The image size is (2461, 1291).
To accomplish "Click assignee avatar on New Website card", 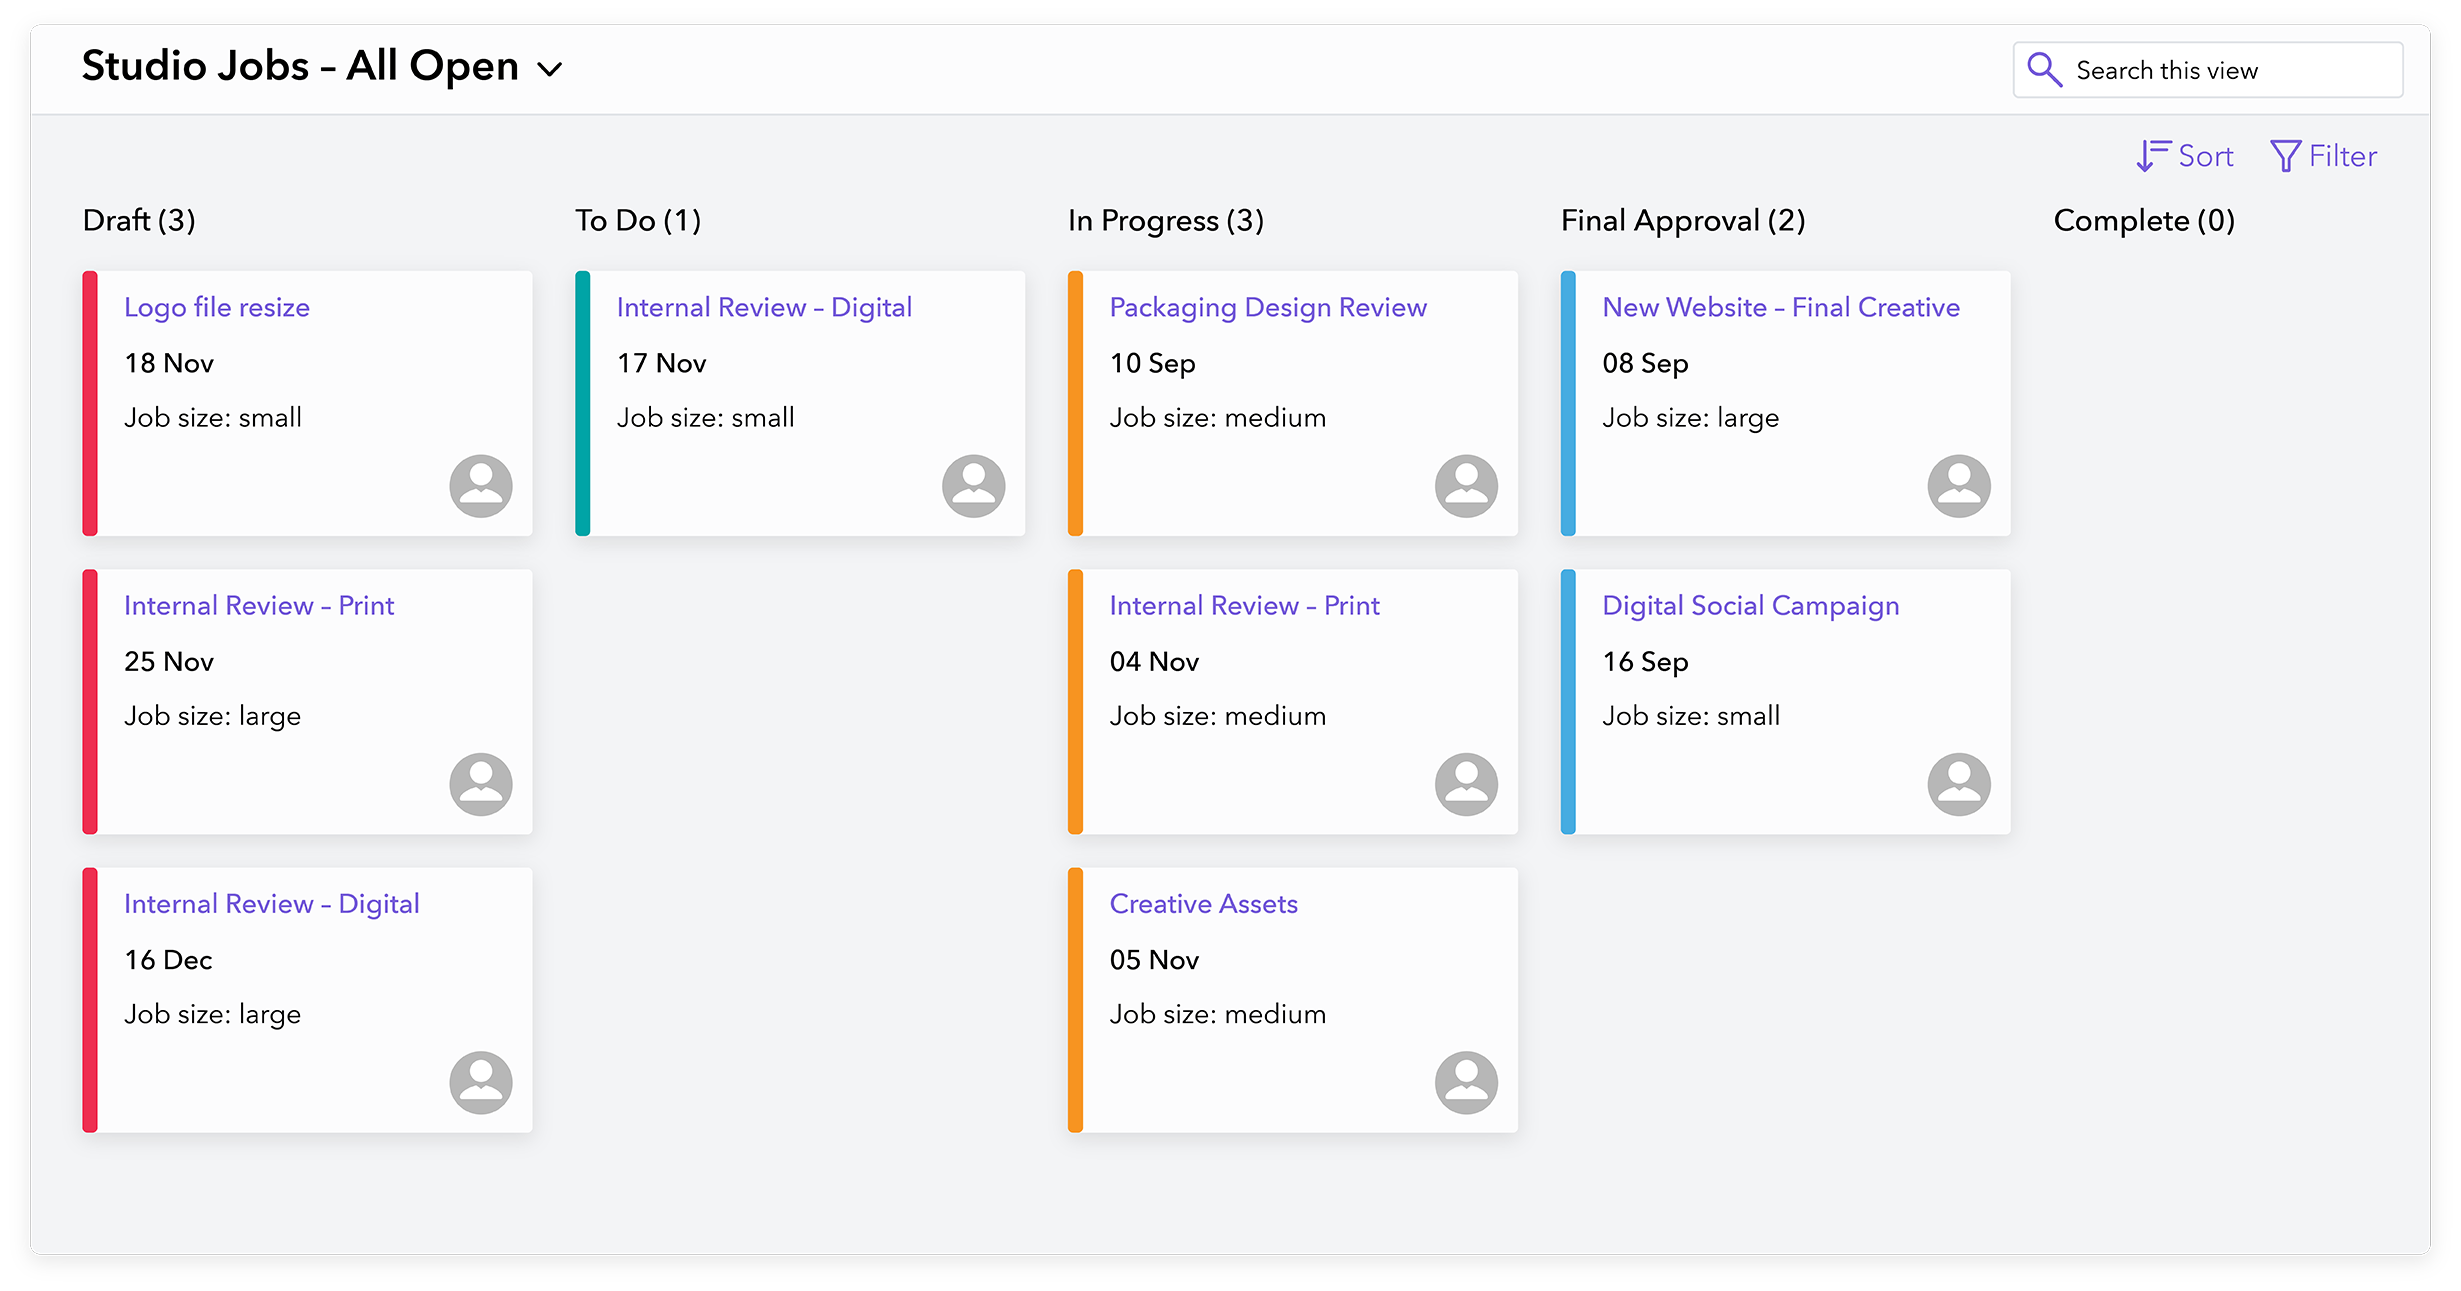I will pos(1959,486).
